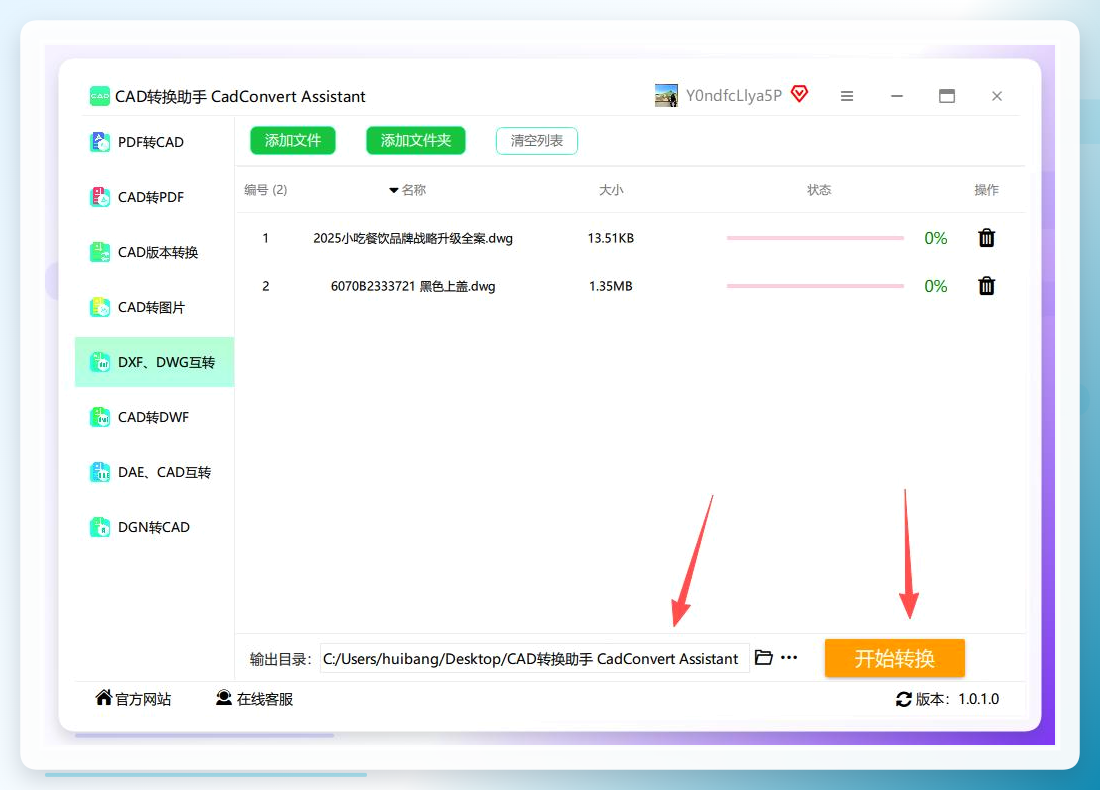Select the CAD转DWF label

click(154, 417)
